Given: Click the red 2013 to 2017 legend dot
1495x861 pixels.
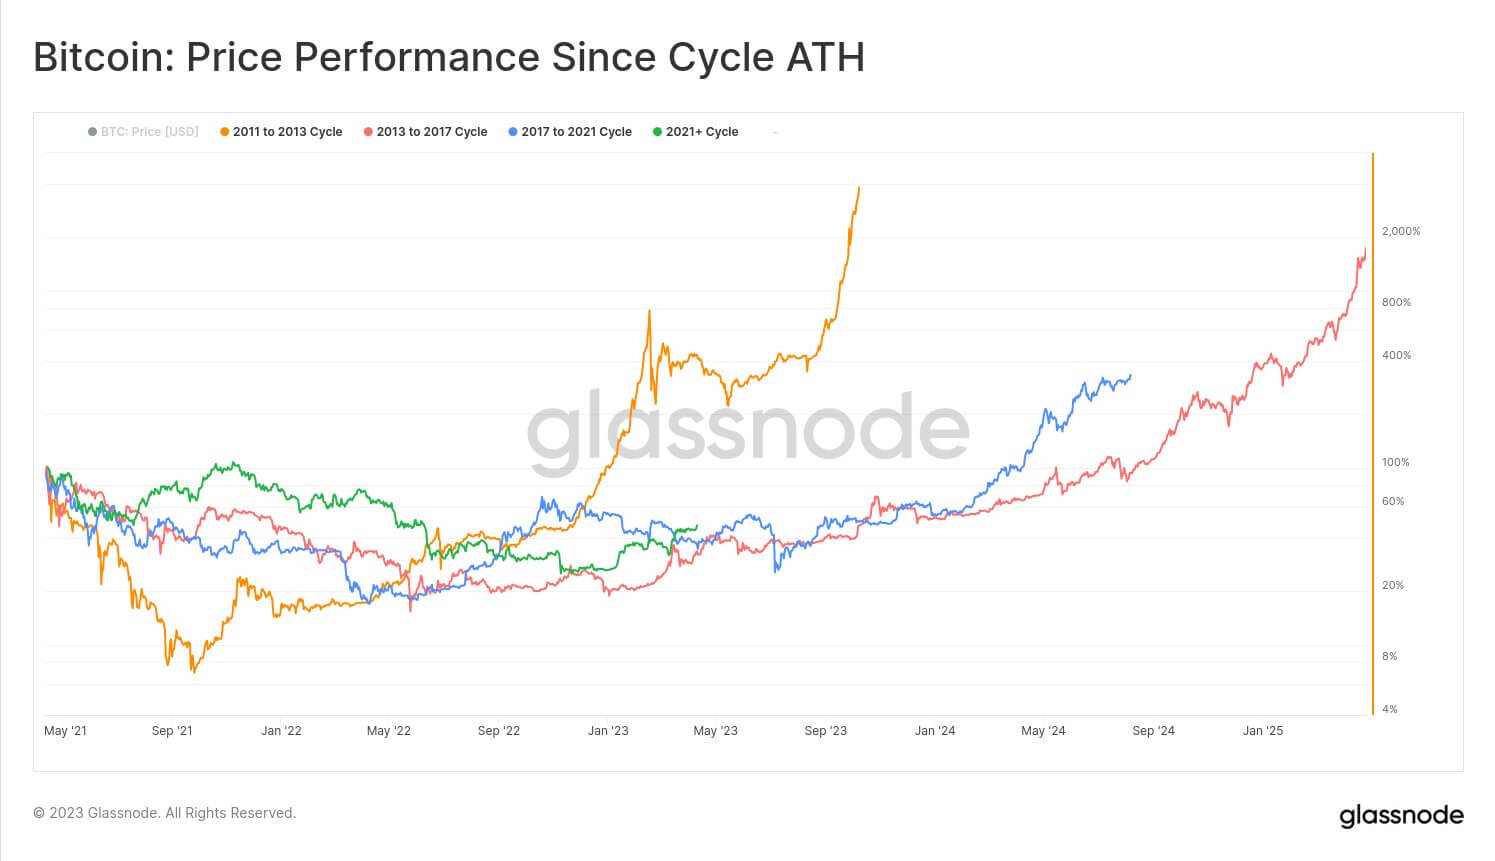Looking at the screenshot, I should click(369, 132).
